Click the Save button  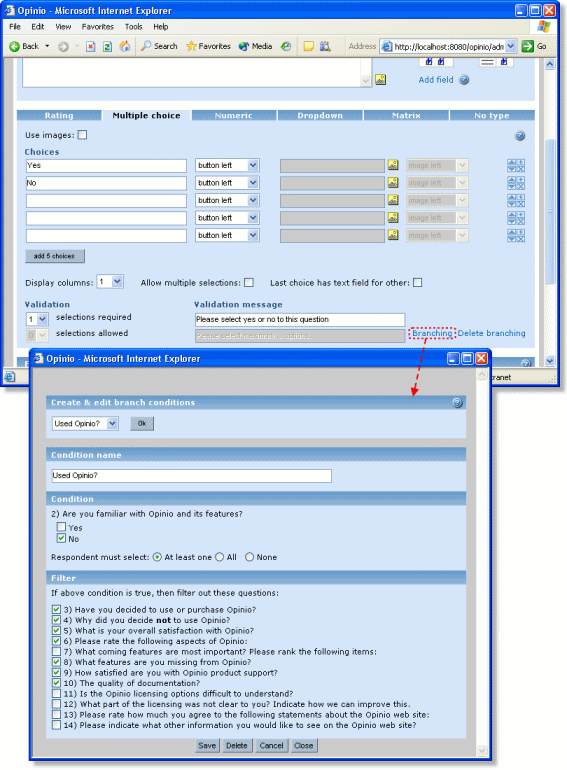tap(207, 745)
